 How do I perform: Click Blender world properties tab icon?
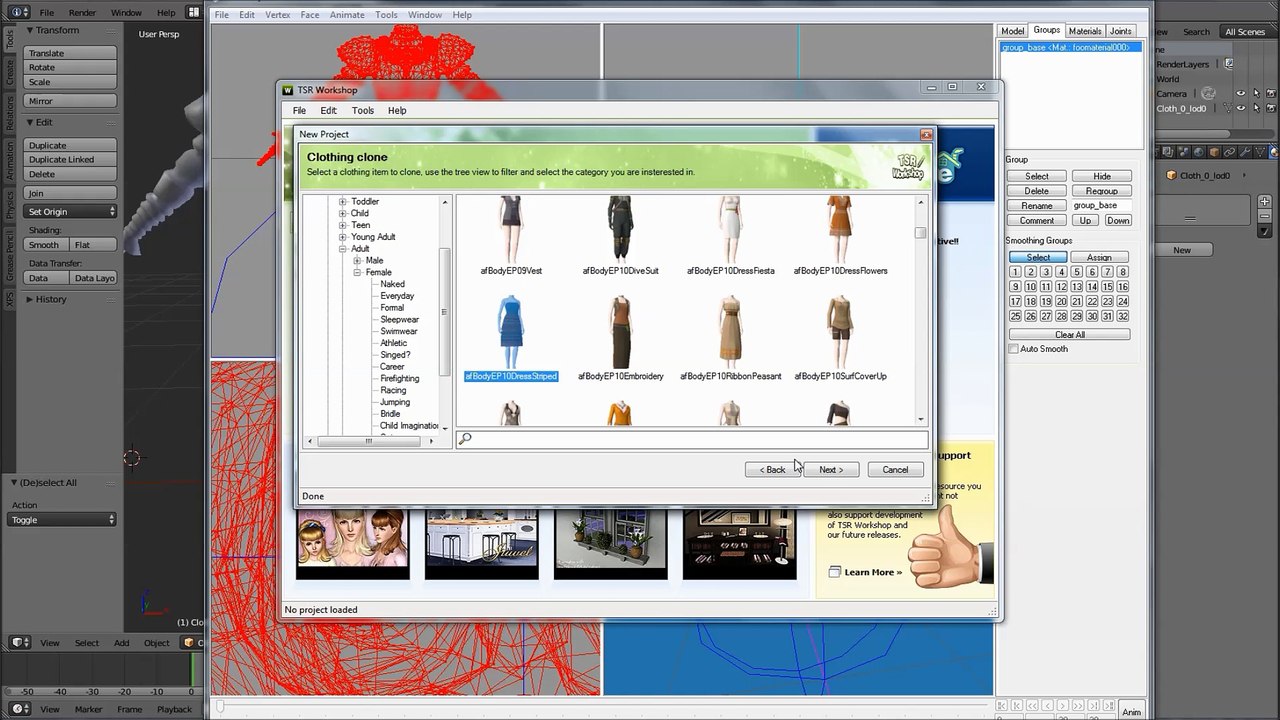tap(1198, 152)
